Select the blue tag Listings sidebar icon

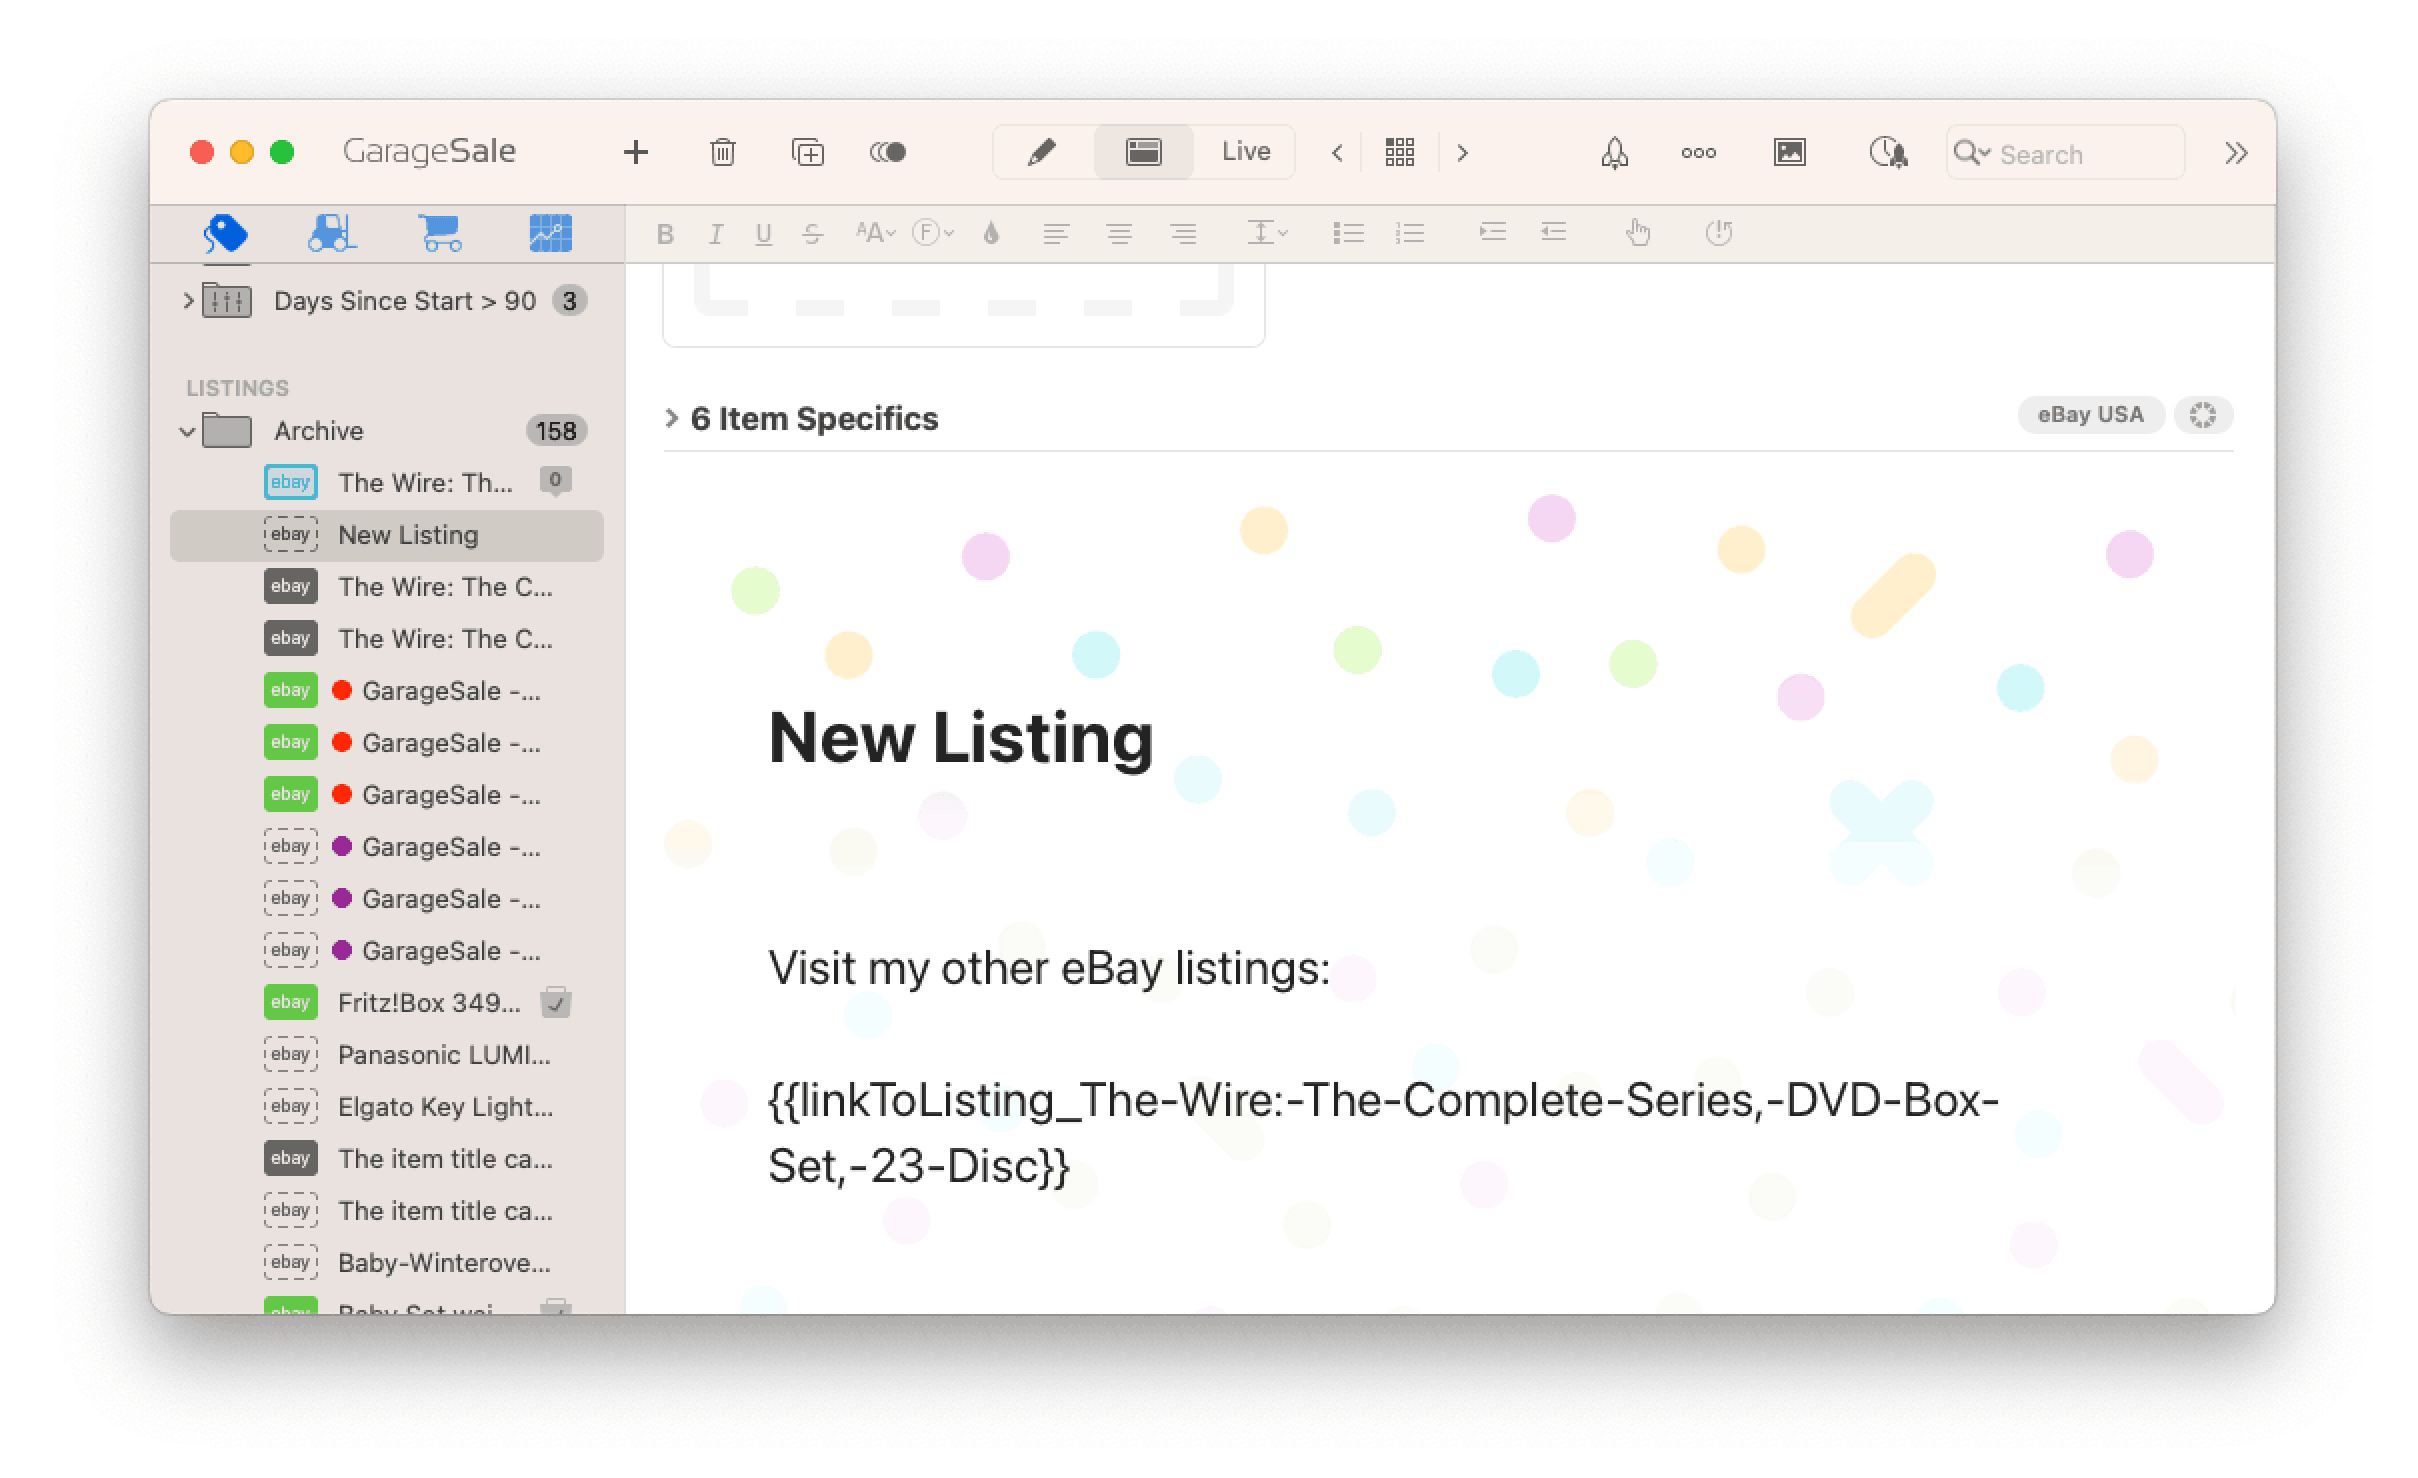click(226, 232)
